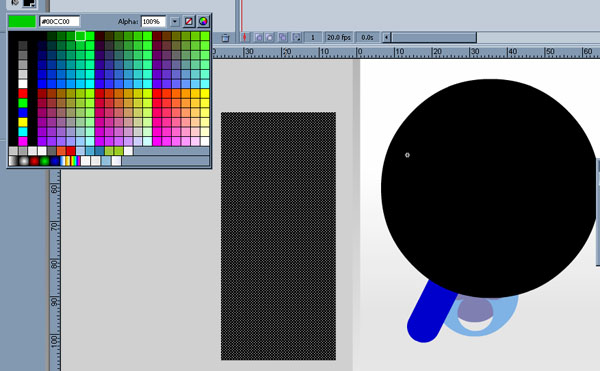Click the current frame number 1
The image size is (600, 371).
pyautogui.click(x=313, y=37)
